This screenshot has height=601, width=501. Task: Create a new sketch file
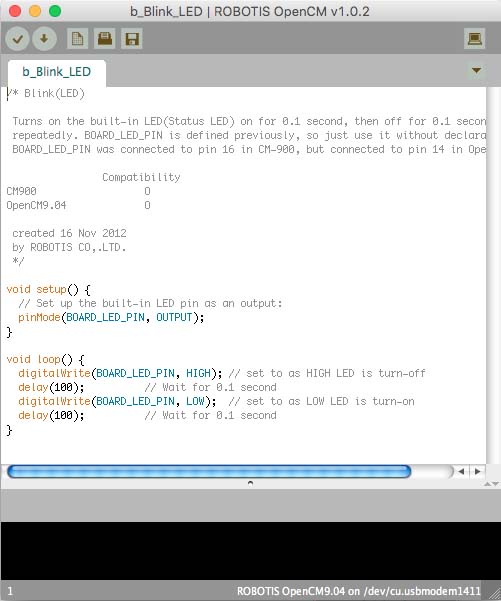pyautogui.click(x=77, y=39)
